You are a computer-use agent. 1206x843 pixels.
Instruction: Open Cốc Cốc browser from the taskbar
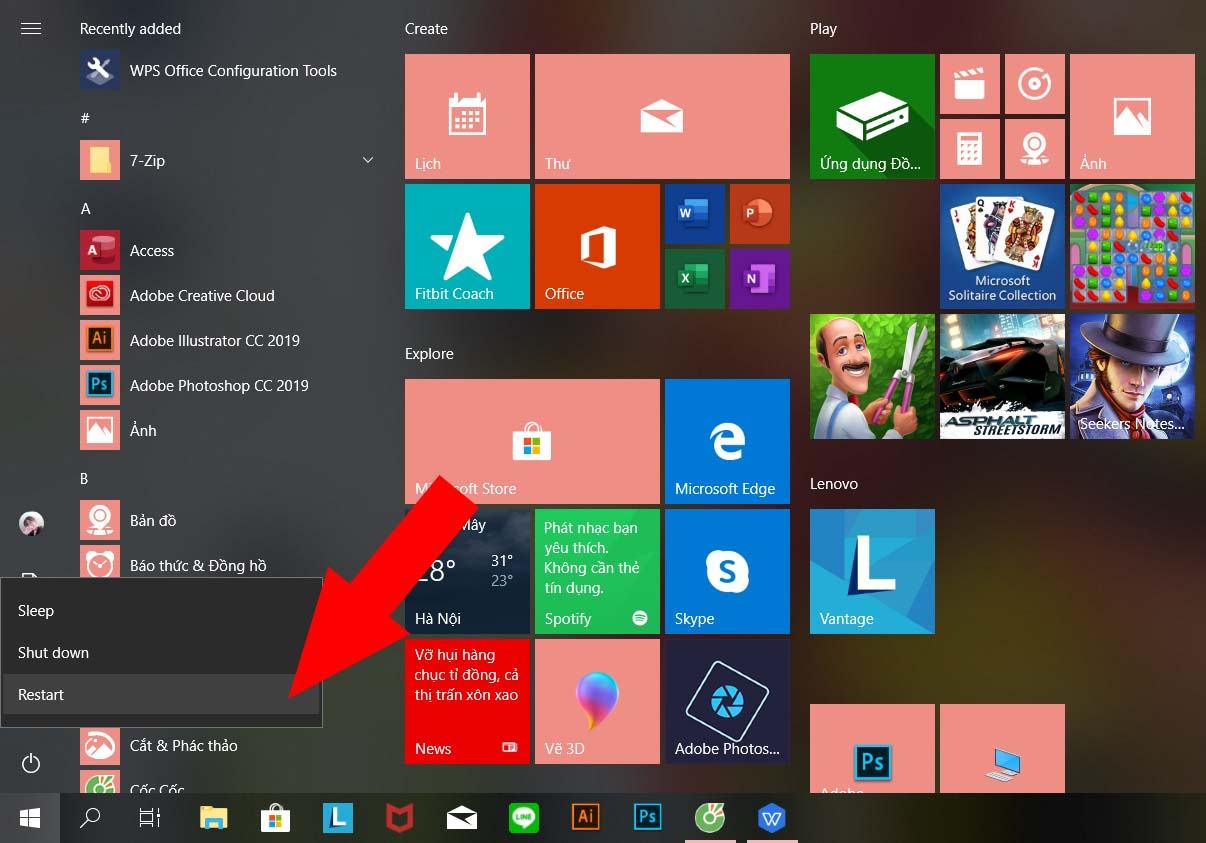pyautogui.click(x=710, y=818)
